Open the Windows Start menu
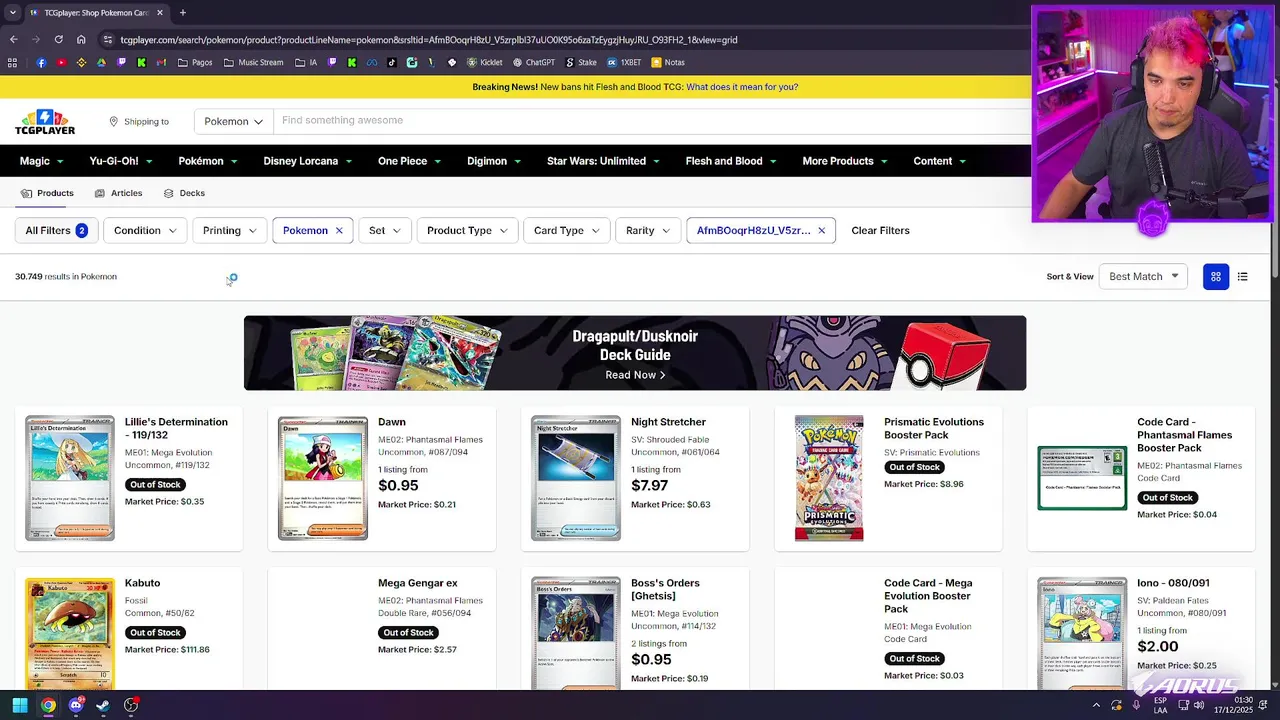 coord(20,705)
